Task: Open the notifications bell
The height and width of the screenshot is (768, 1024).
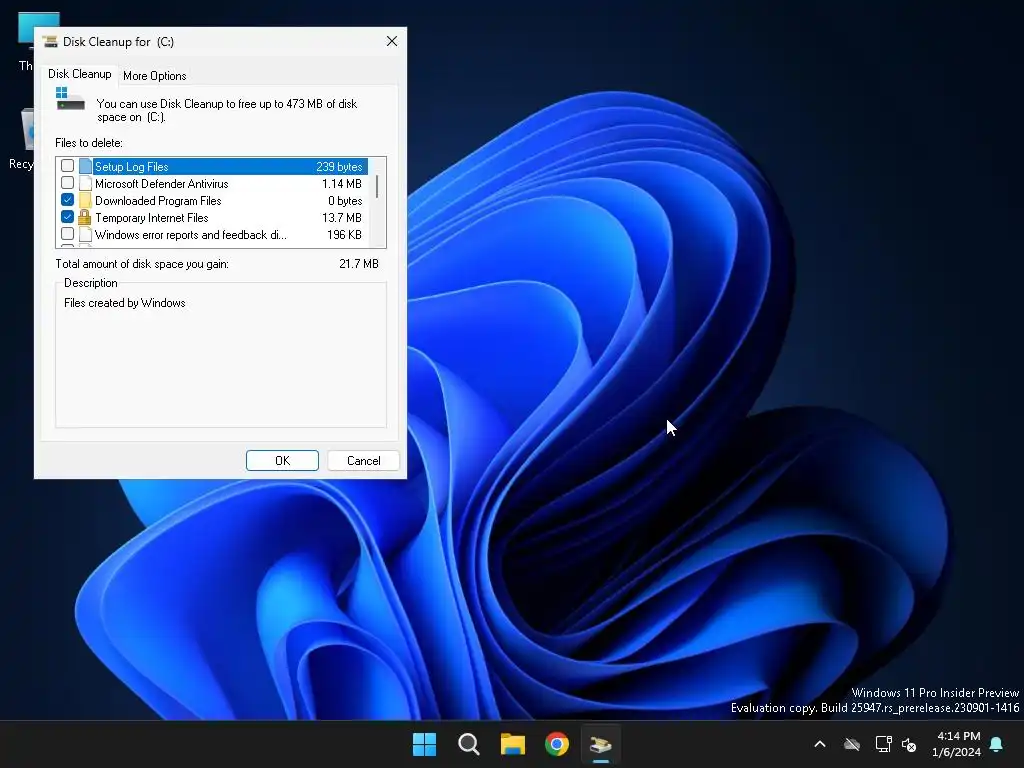Action: tap(997, 744)
